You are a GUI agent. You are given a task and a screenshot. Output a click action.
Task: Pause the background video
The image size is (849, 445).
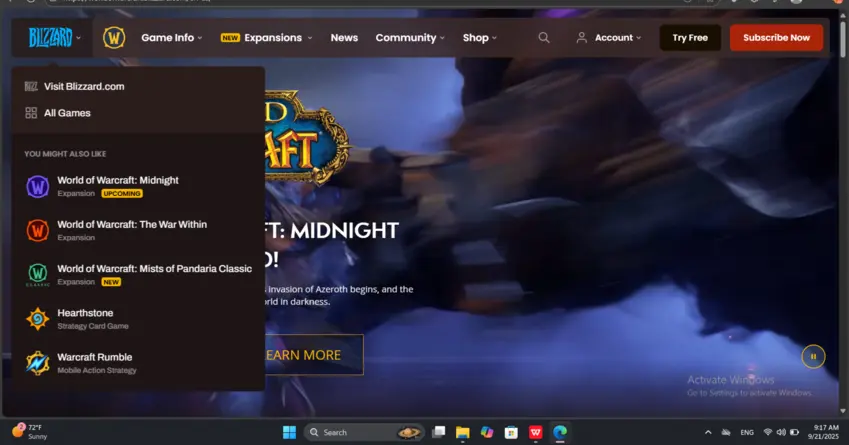click(x=813, y=356)
